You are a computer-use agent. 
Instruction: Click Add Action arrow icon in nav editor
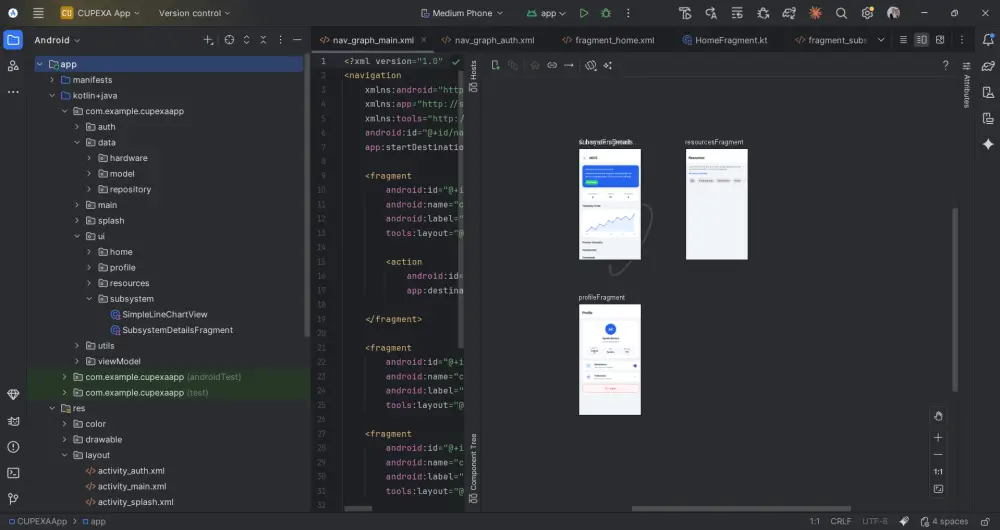pyautogui.click(x=569, y=65)
